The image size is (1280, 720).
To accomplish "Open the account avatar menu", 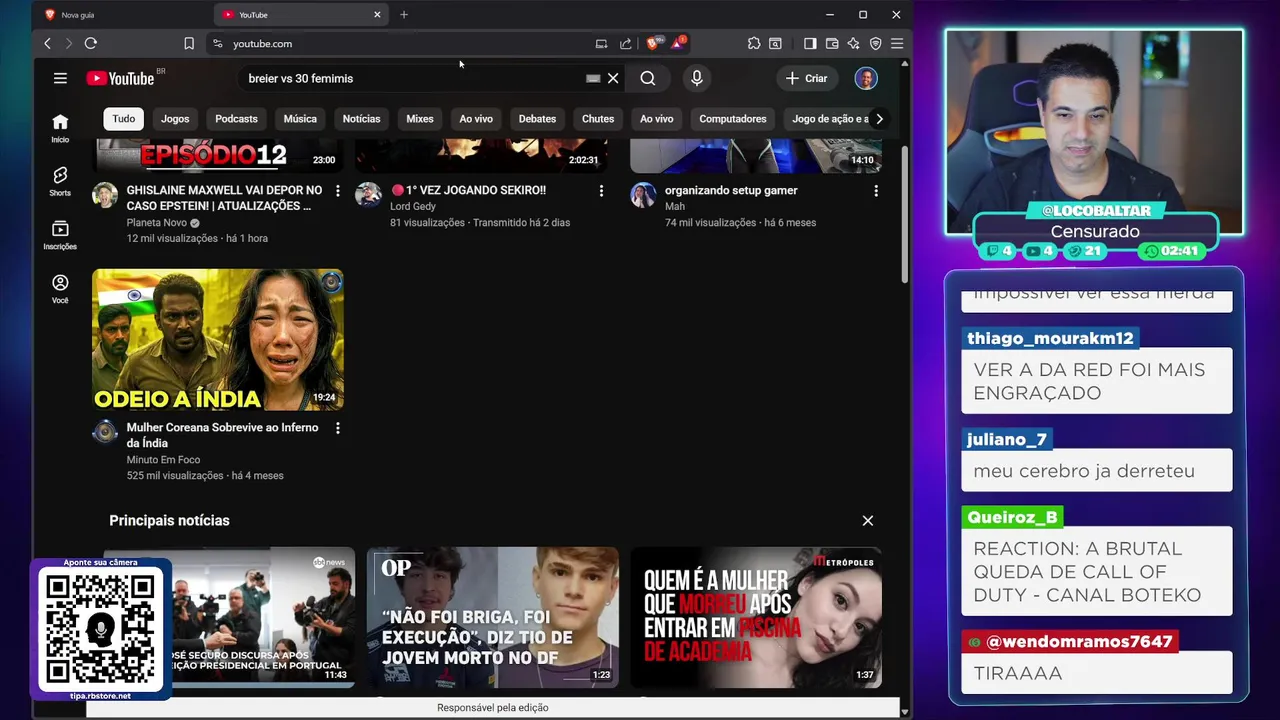I will [x=866, y=78].
